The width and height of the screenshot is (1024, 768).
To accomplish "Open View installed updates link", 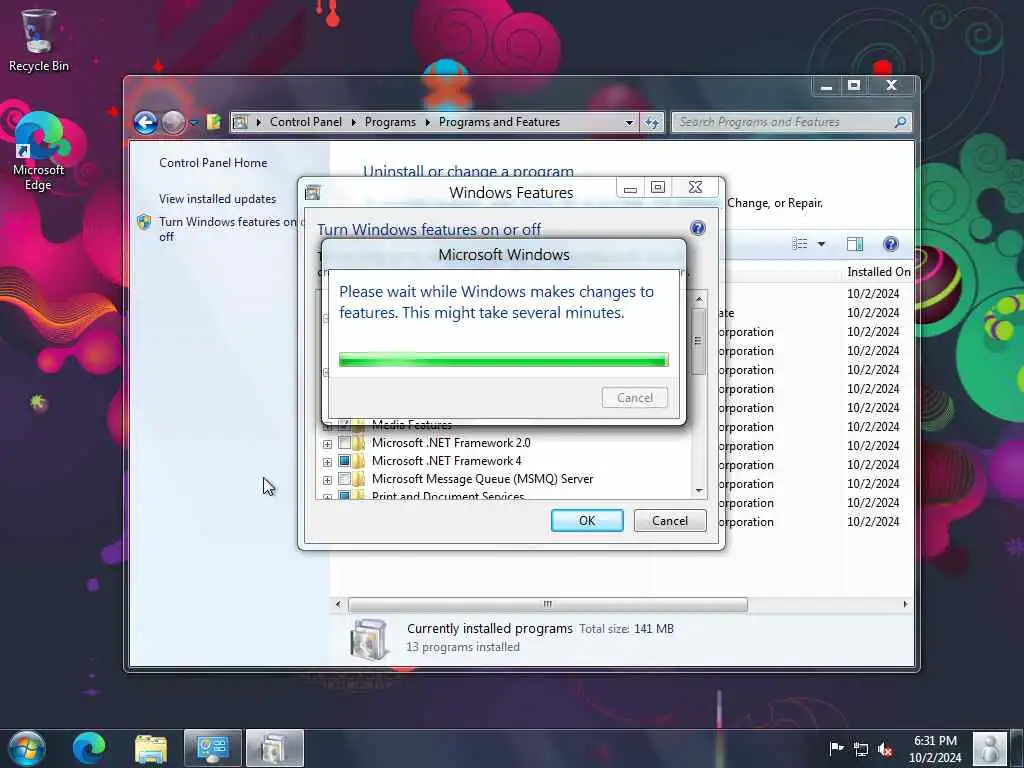I will click(217, 199).
